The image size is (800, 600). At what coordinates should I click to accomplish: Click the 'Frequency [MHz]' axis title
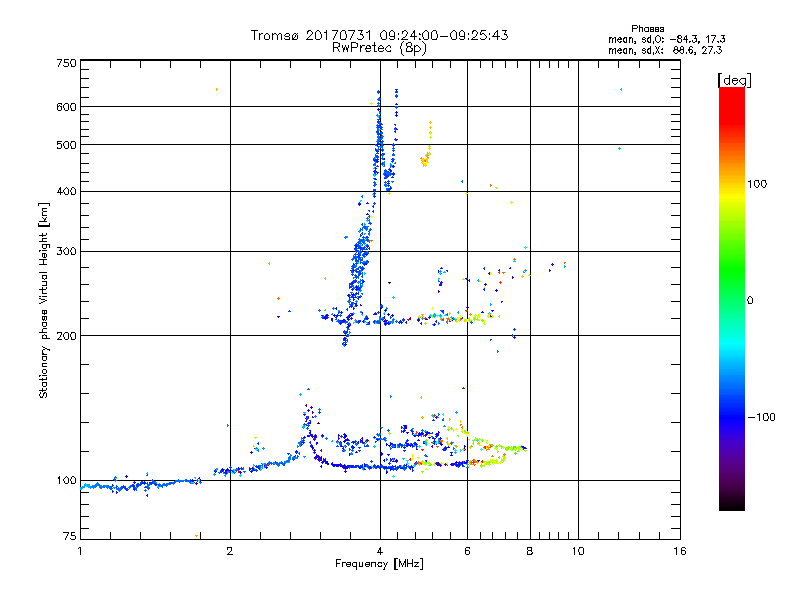click(379, 564)
